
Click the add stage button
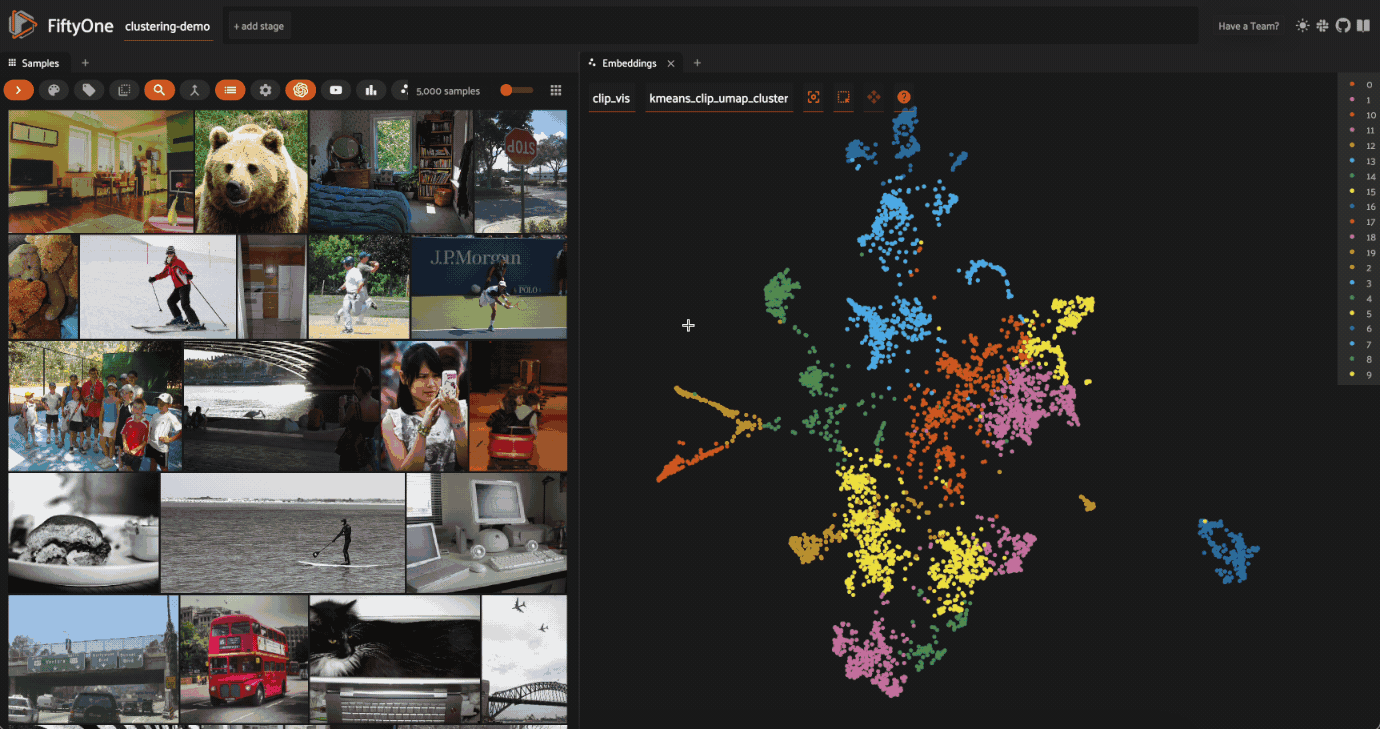(259, 26)
